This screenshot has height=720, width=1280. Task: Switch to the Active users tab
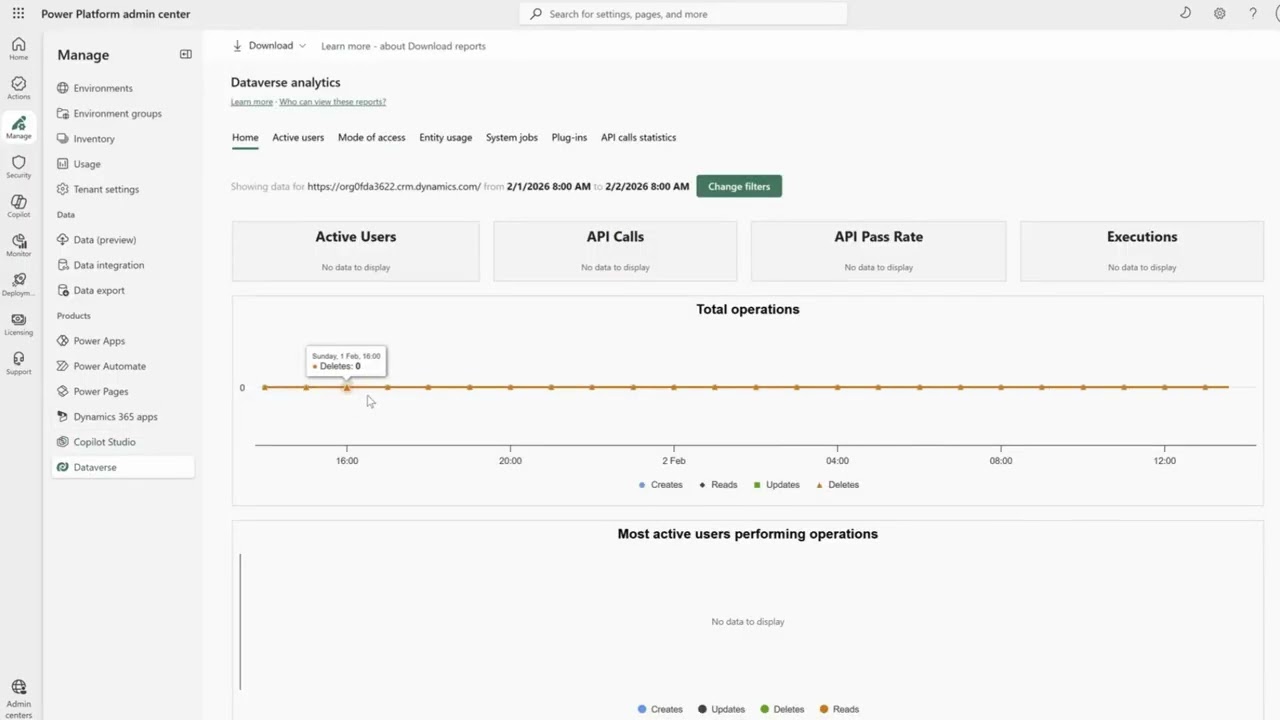(298, 137)
